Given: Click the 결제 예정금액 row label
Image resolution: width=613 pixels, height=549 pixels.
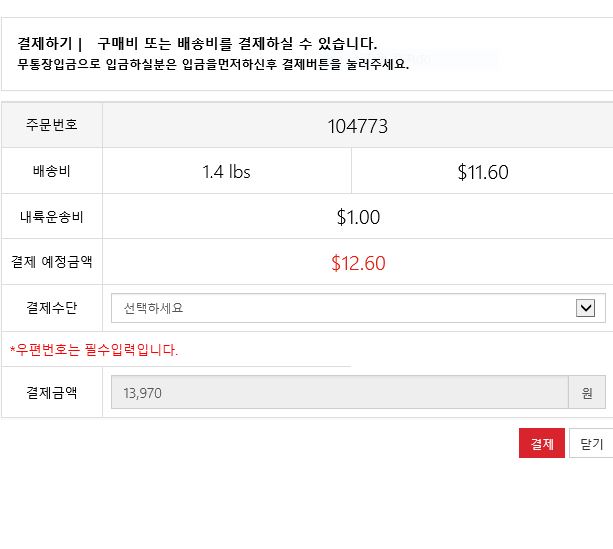Looking at the screenshot, I should 52,262.
